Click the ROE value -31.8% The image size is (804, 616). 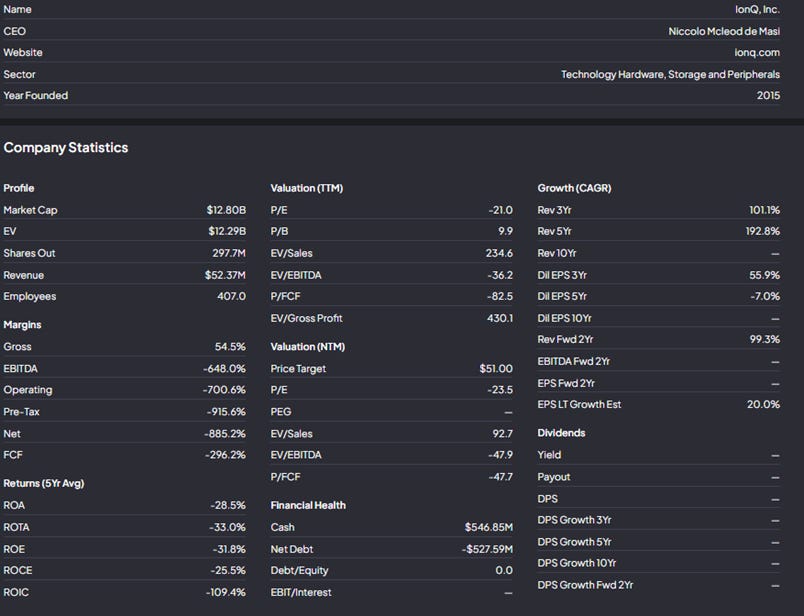(229, 549)
